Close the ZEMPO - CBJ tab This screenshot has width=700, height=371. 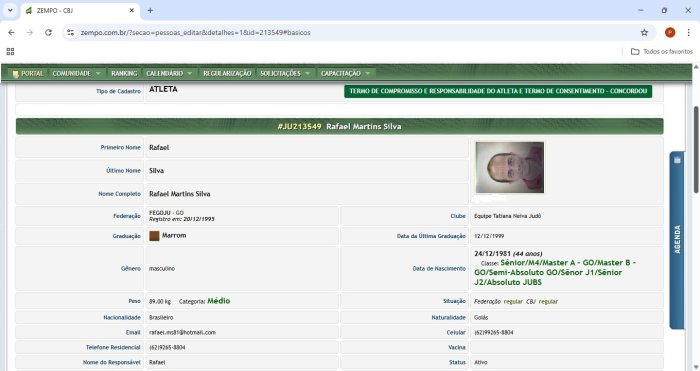pos(132,10)
